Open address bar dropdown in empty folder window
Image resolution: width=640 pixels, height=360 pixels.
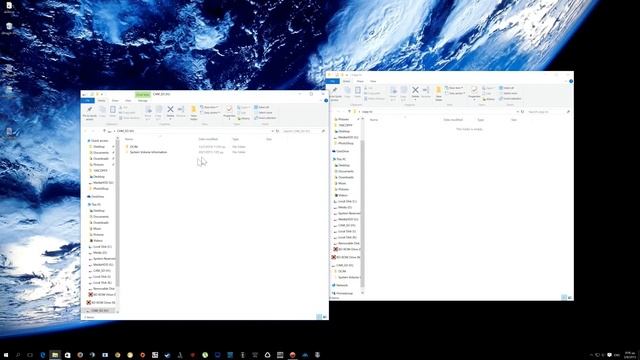(518, 111)
